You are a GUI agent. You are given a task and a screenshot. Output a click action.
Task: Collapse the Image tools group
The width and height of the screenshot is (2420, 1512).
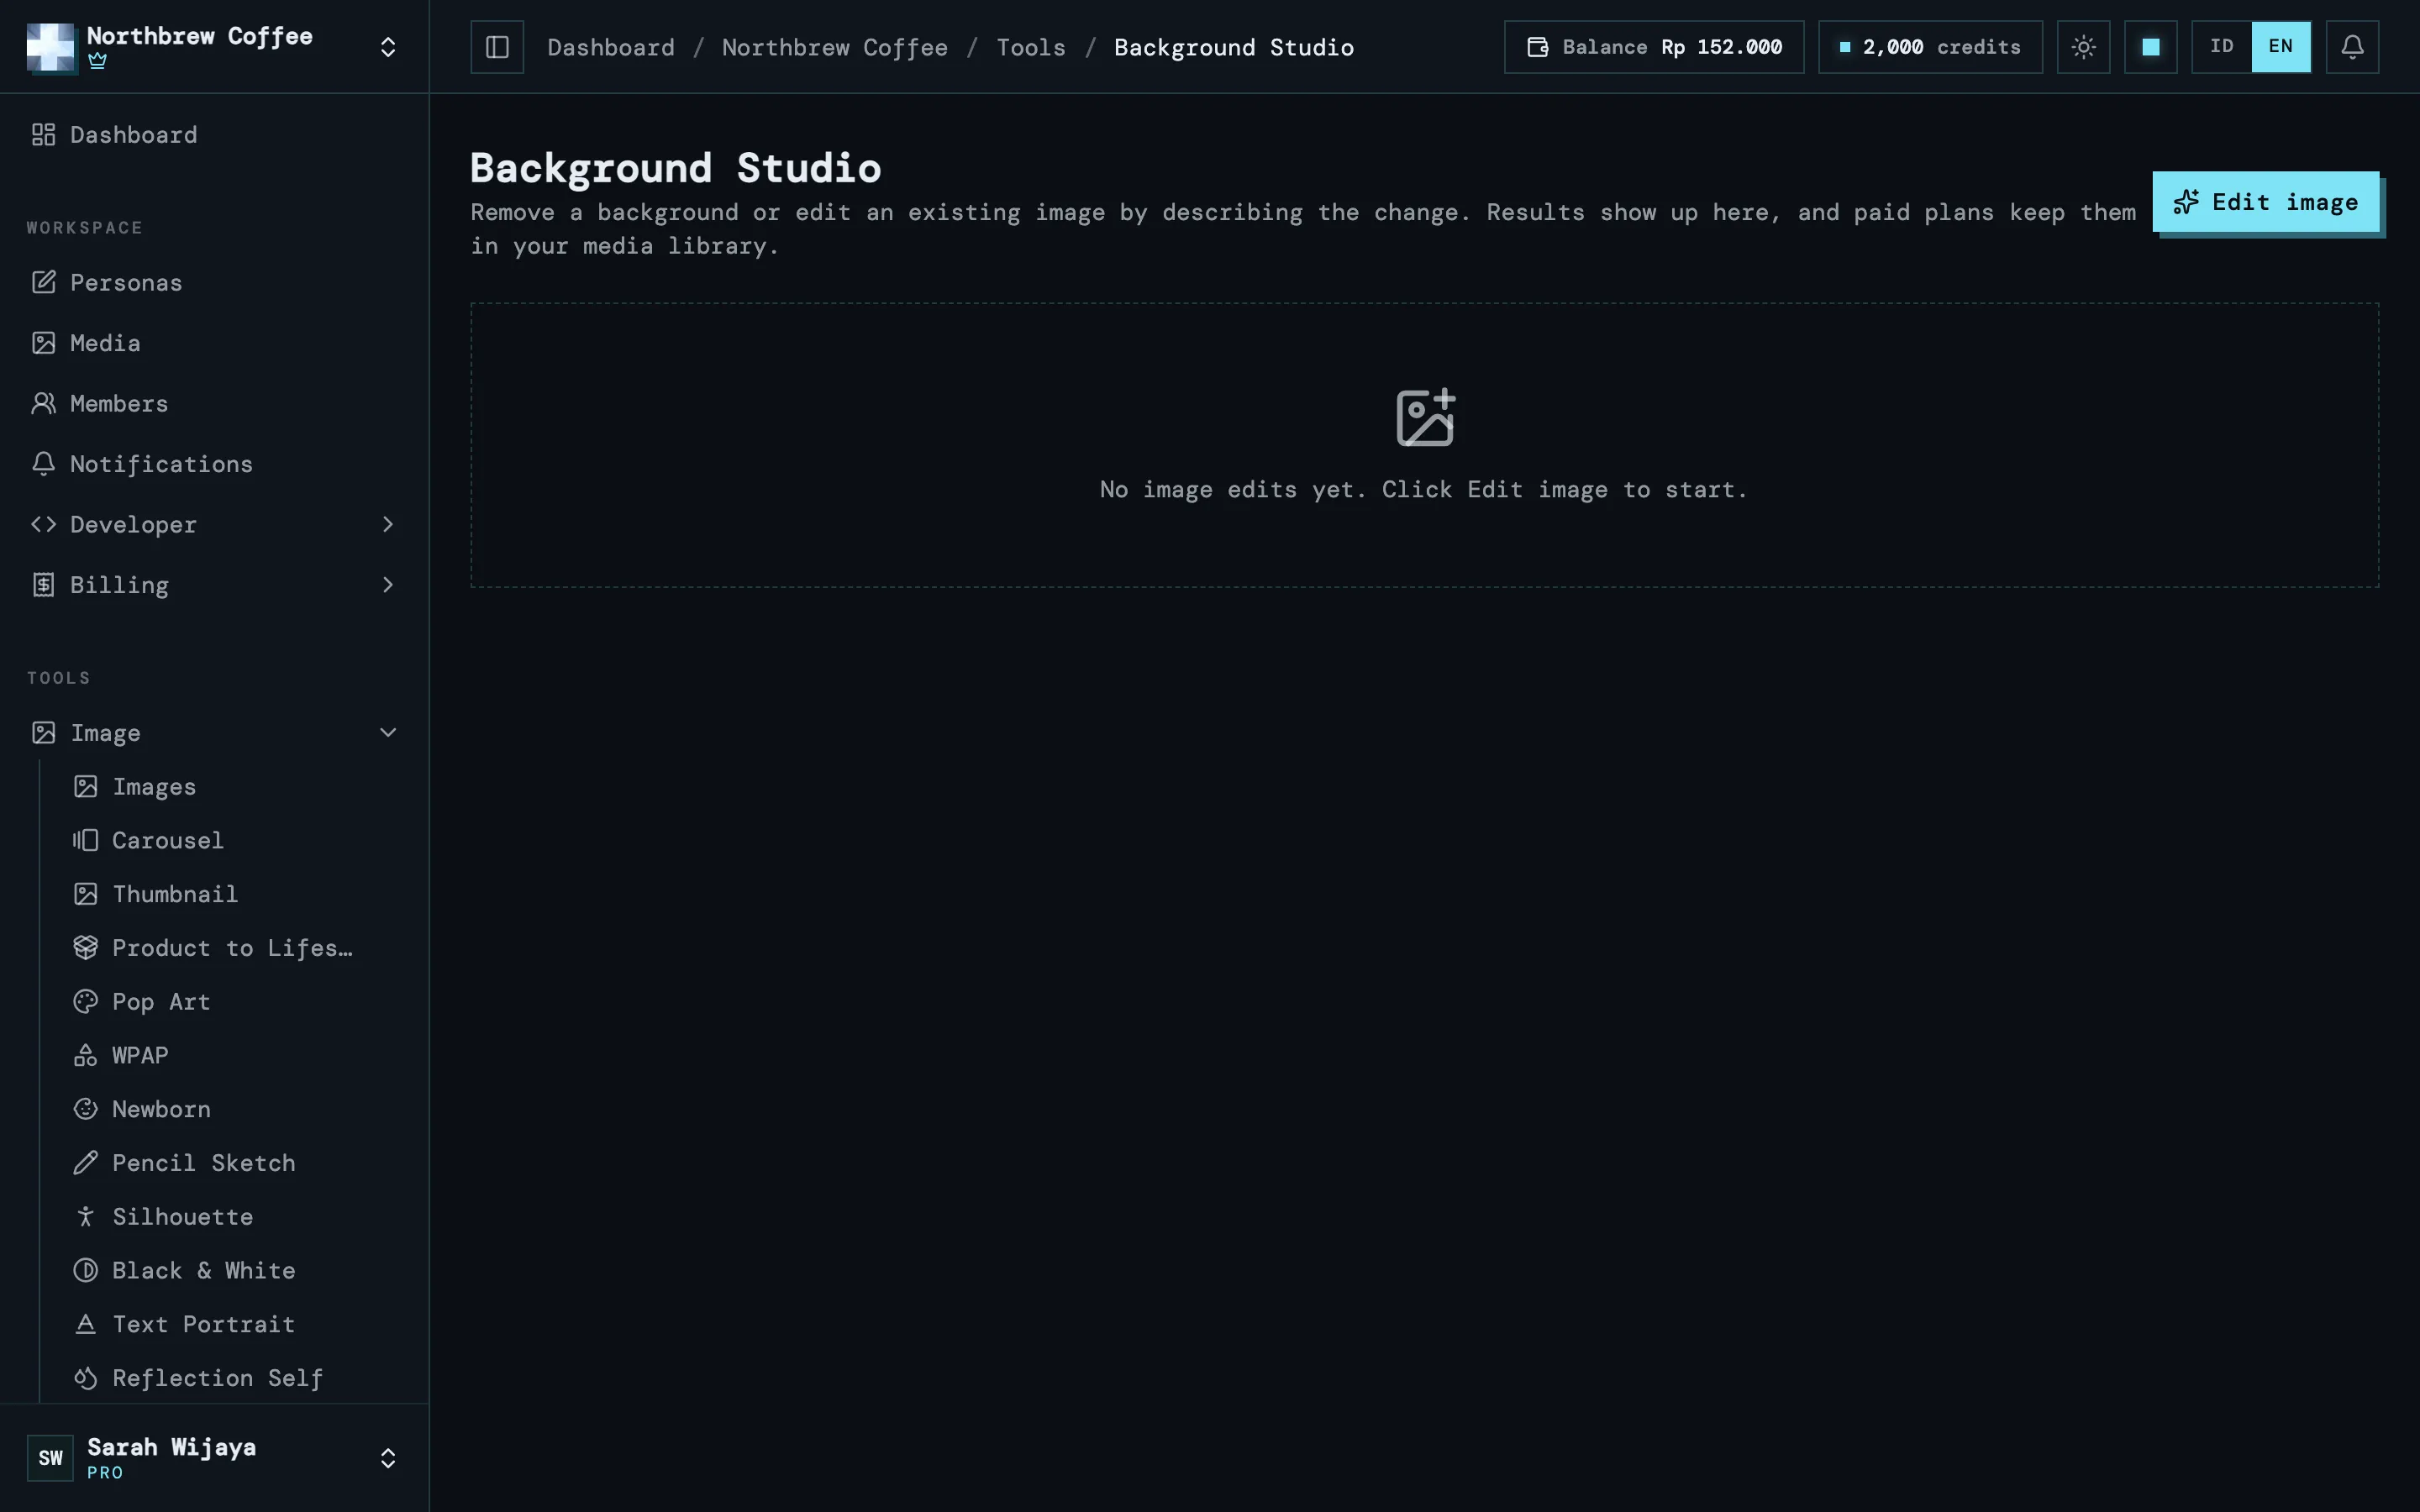tap(214, 733)
